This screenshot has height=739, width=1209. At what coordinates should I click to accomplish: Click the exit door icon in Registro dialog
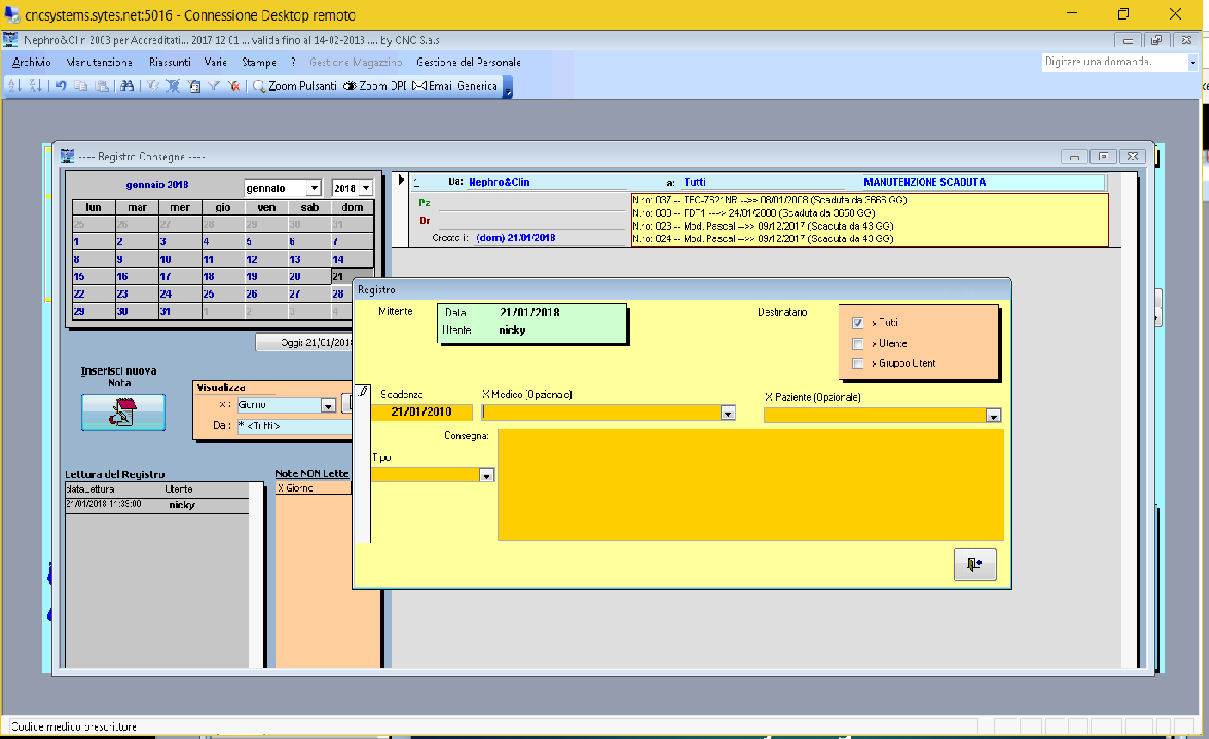[975, 565]
